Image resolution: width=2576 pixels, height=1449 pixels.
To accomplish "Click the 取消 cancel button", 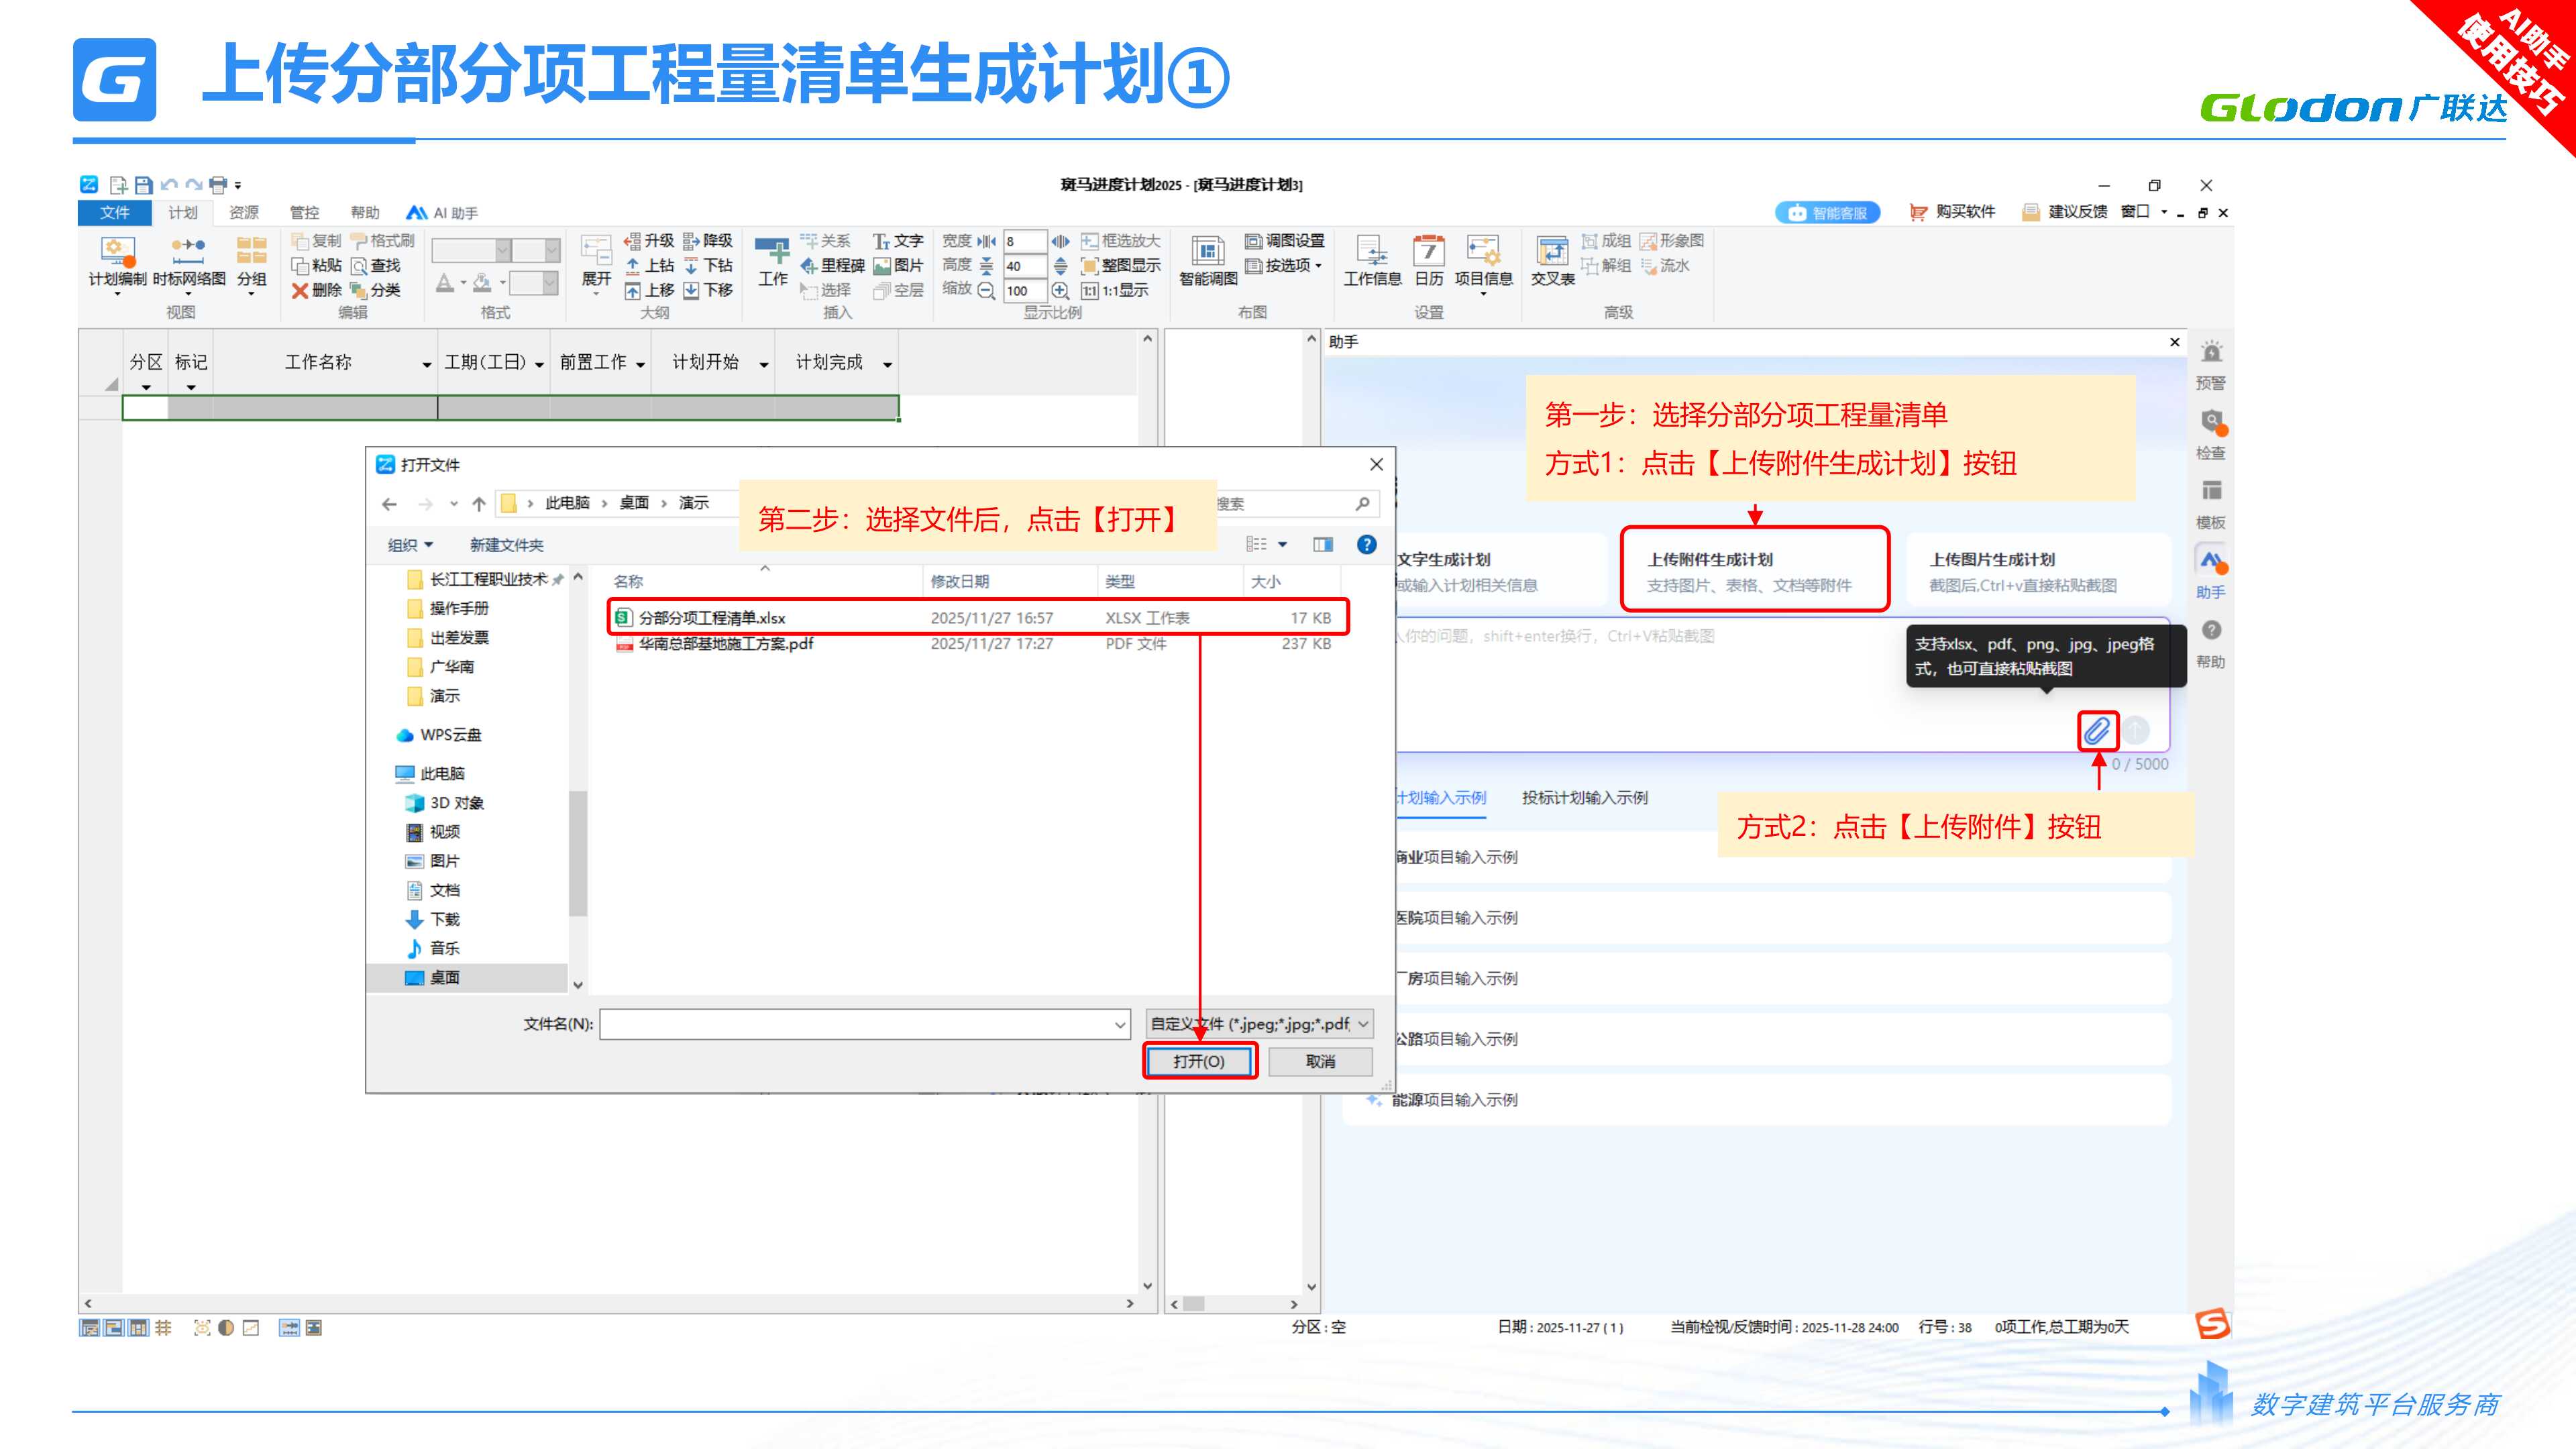I will 1319,1061.
